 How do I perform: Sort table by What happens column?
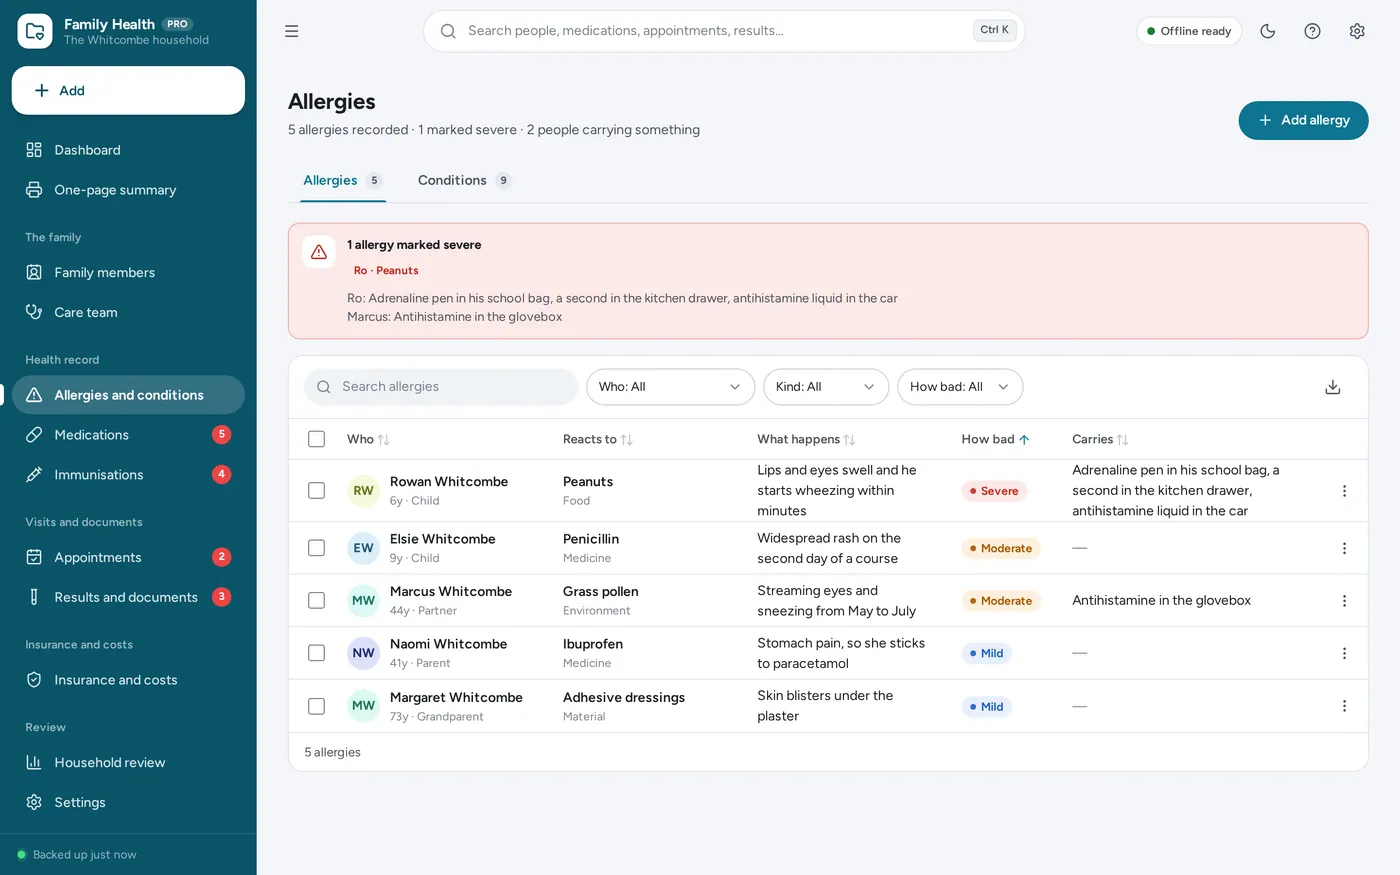tap(806, 439)
